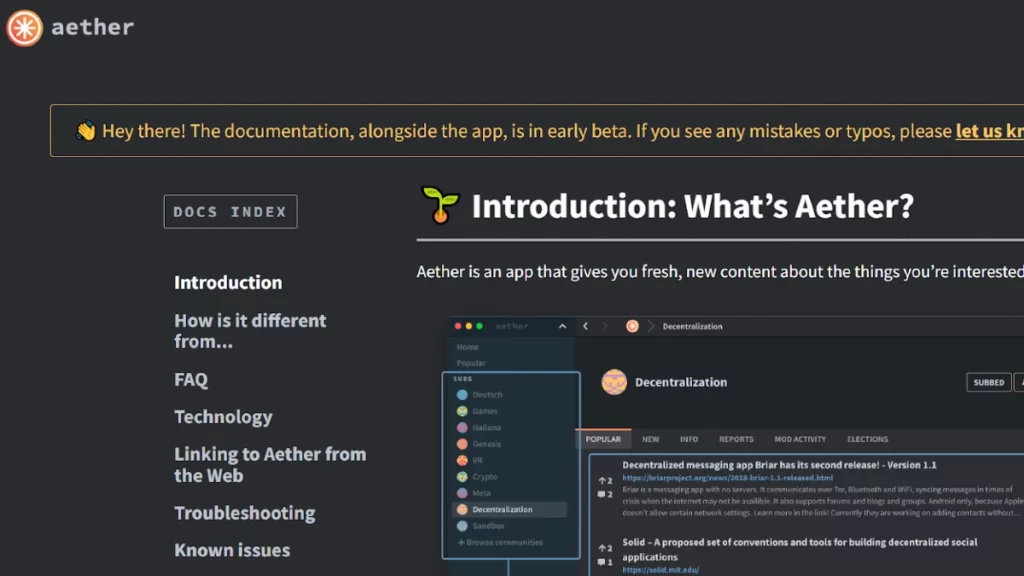Click the Aether logo icon

click(x=25, y=27)
